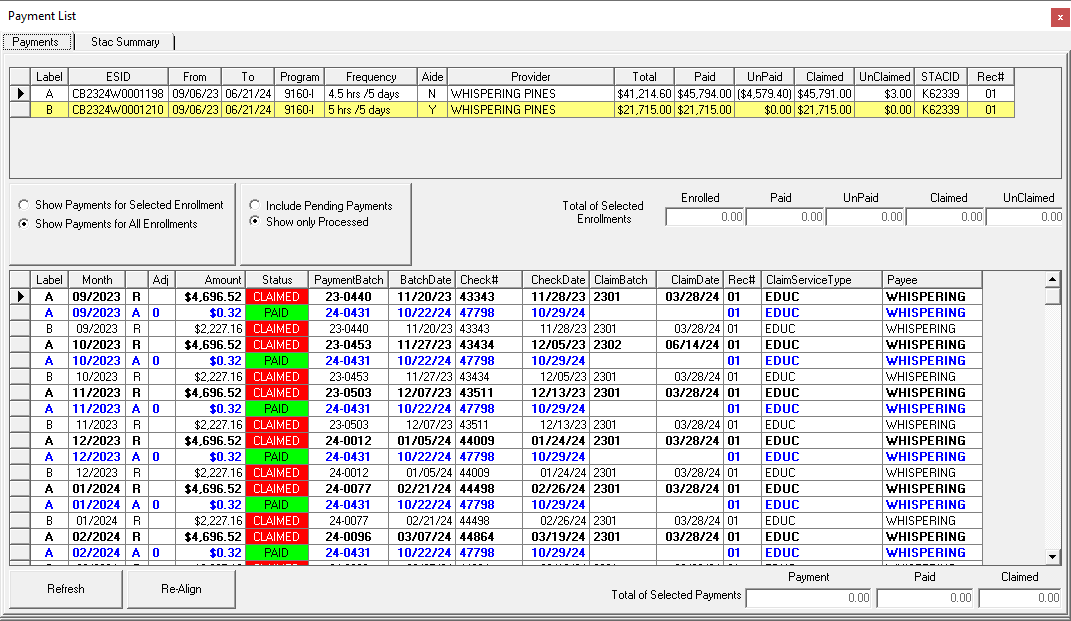Click the $0.32 amount for blue 11/2023 row

coord(210,409)
